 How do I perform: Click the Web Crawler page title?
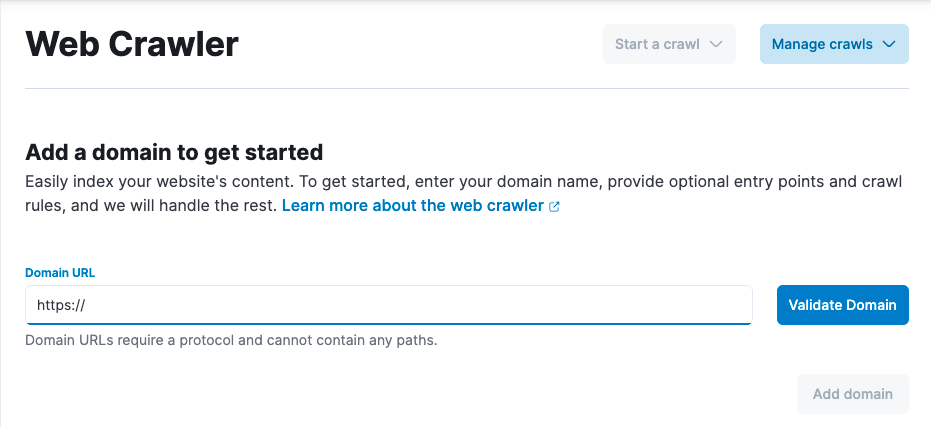click(x=132, y=45)
